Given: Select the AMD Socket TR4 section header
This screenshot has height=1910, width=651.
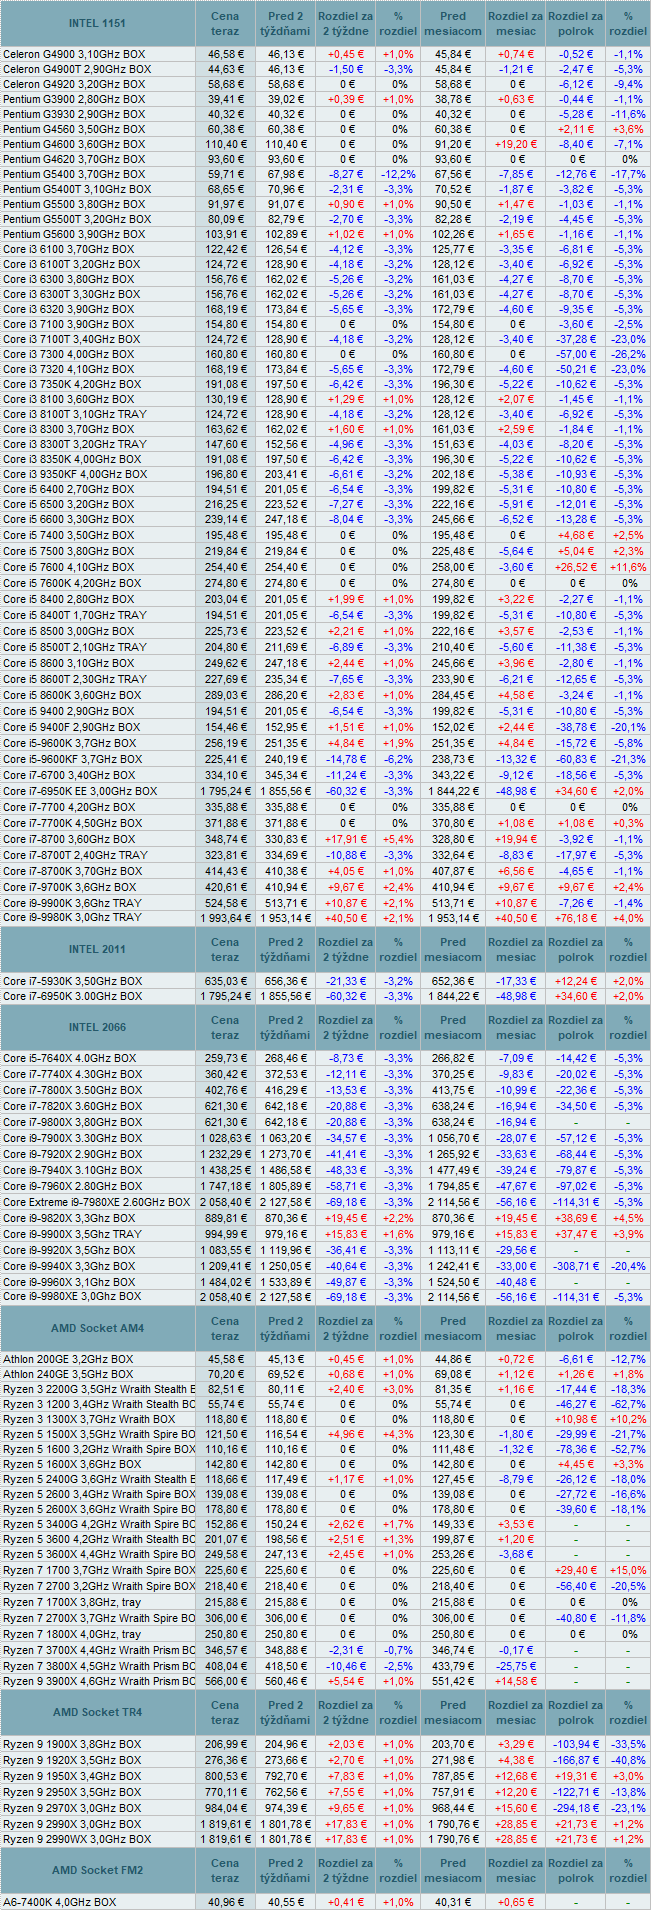Looking at the screenshot, I should point(98,1712).
